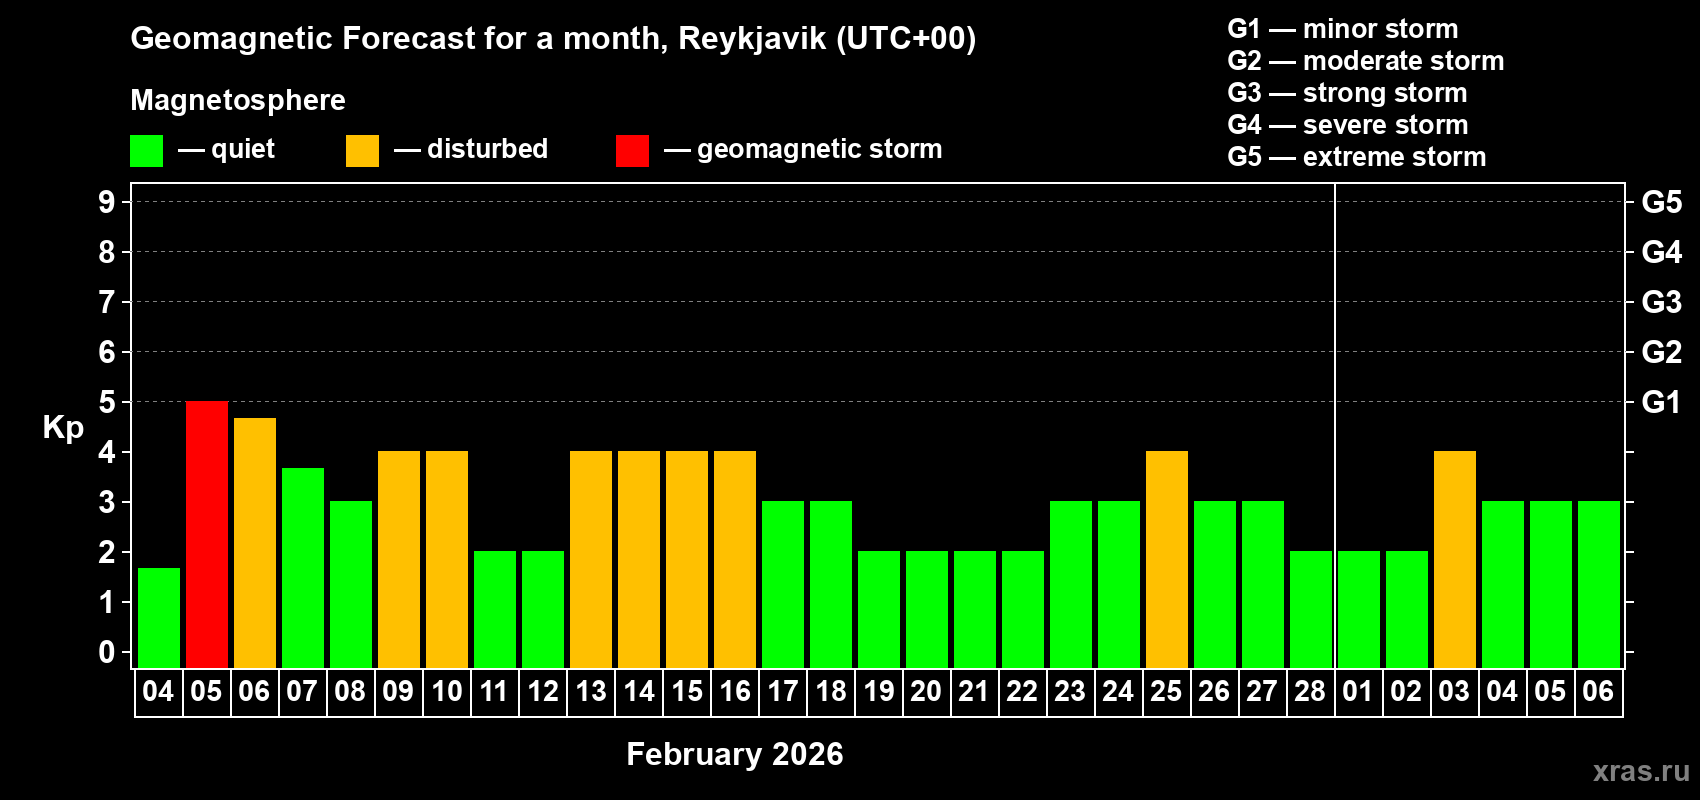Click the last green bar above March 06

pos(1599,585)
